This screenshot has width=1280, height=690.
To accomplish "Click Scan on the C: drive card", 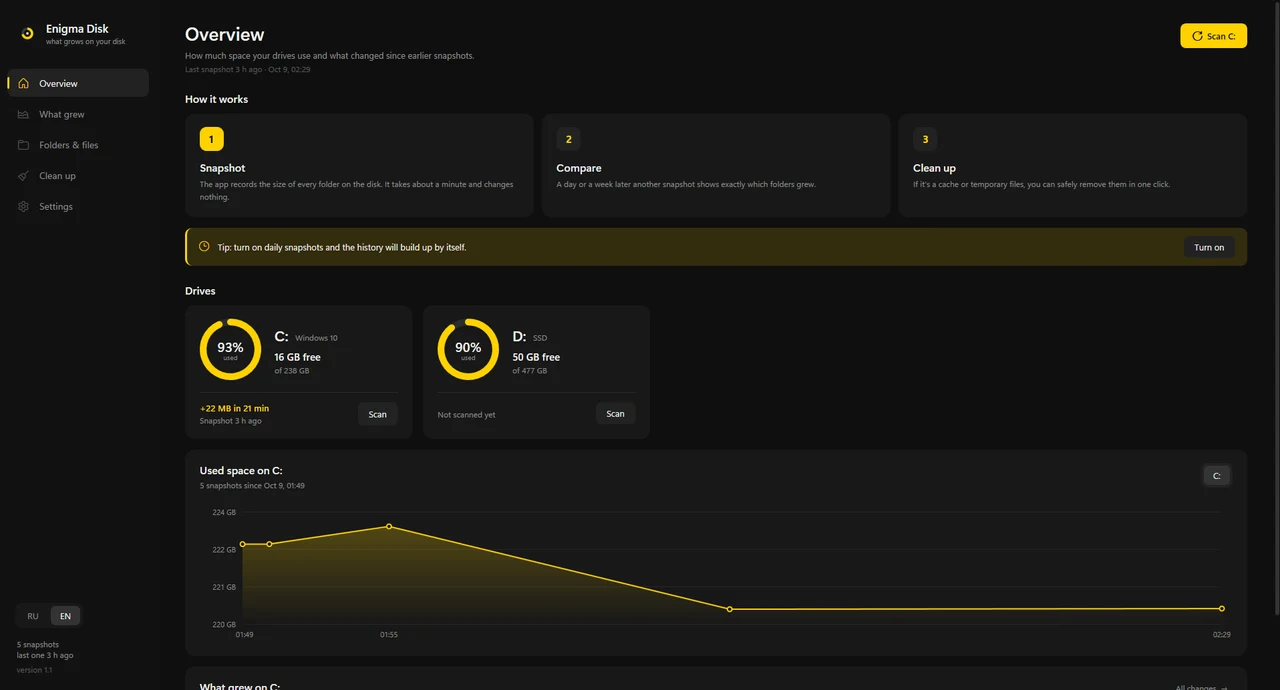I will click(377, 414).
